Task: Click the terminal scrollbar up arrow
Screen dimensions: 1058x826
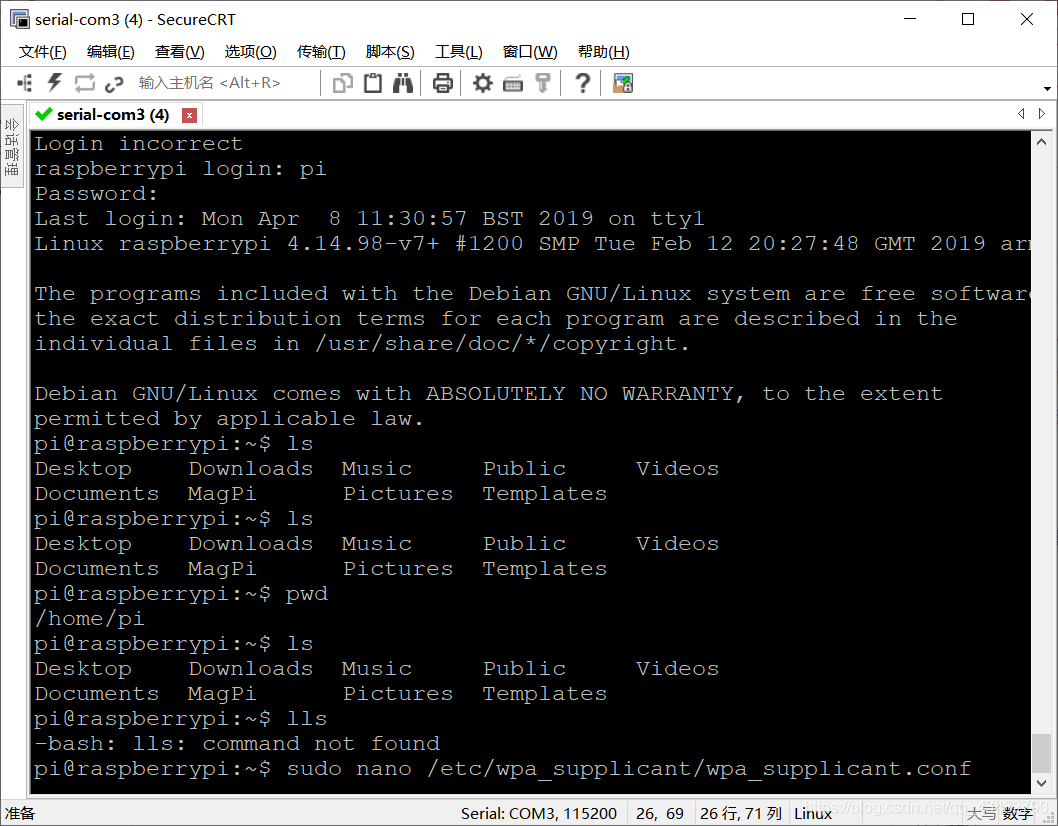Action: 1041,142
